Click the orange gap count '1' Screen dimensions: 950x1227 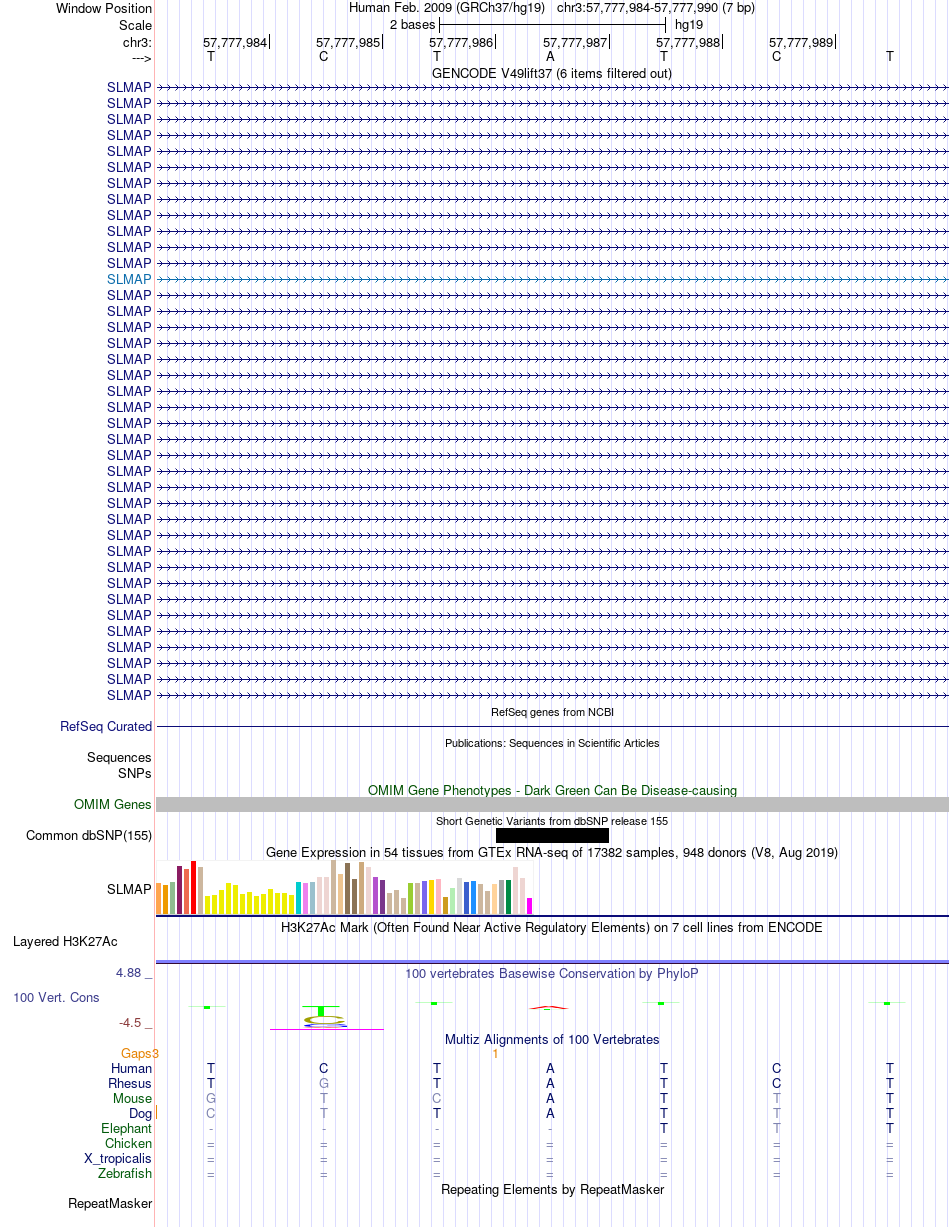point(495,1053)
